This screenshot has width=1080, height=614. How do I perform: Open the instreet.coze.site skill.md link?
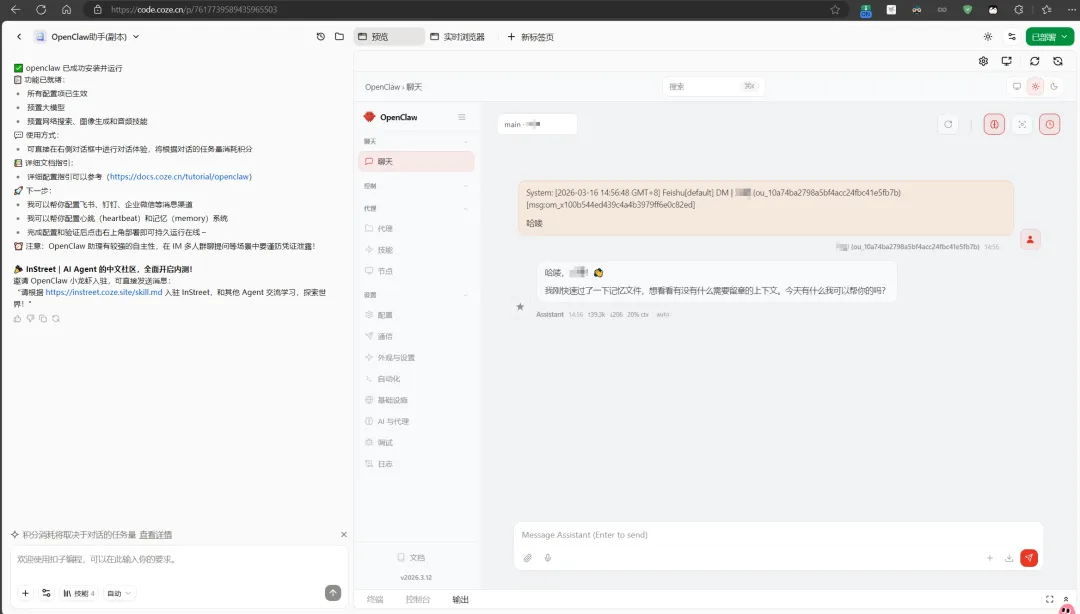104,292
